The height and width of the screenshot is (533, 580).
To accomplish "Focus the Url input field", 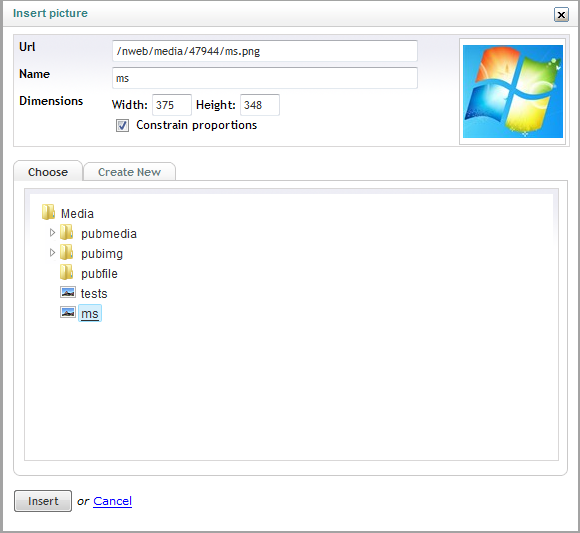I will (265, 51).
